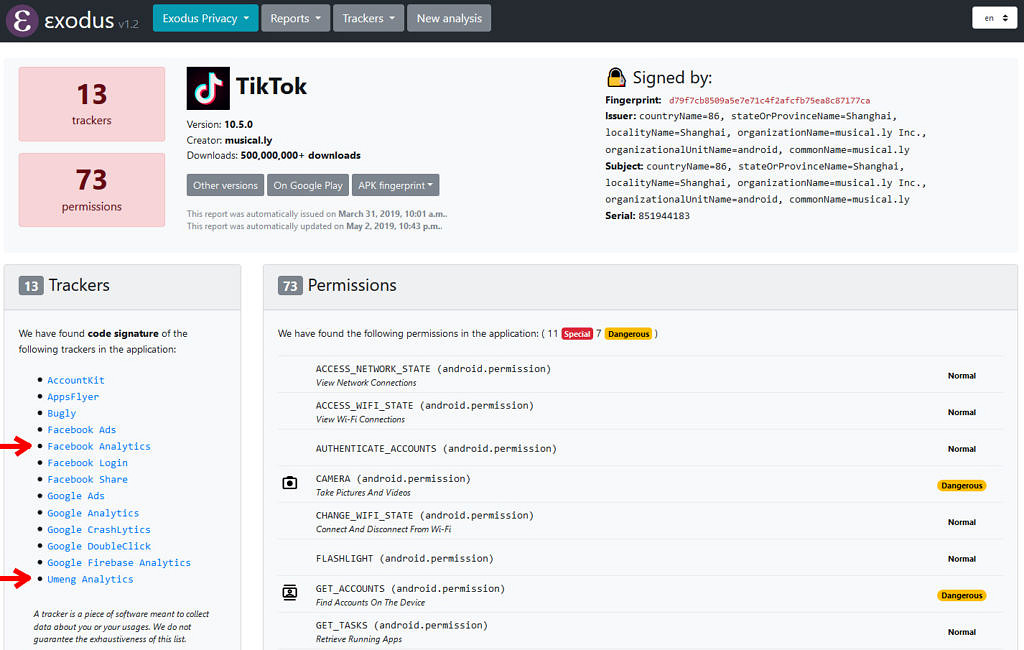The image size is (1024, 650).
Task: Click the Dangerous badge on CAMERA row
Action: (x=962, y=485)
